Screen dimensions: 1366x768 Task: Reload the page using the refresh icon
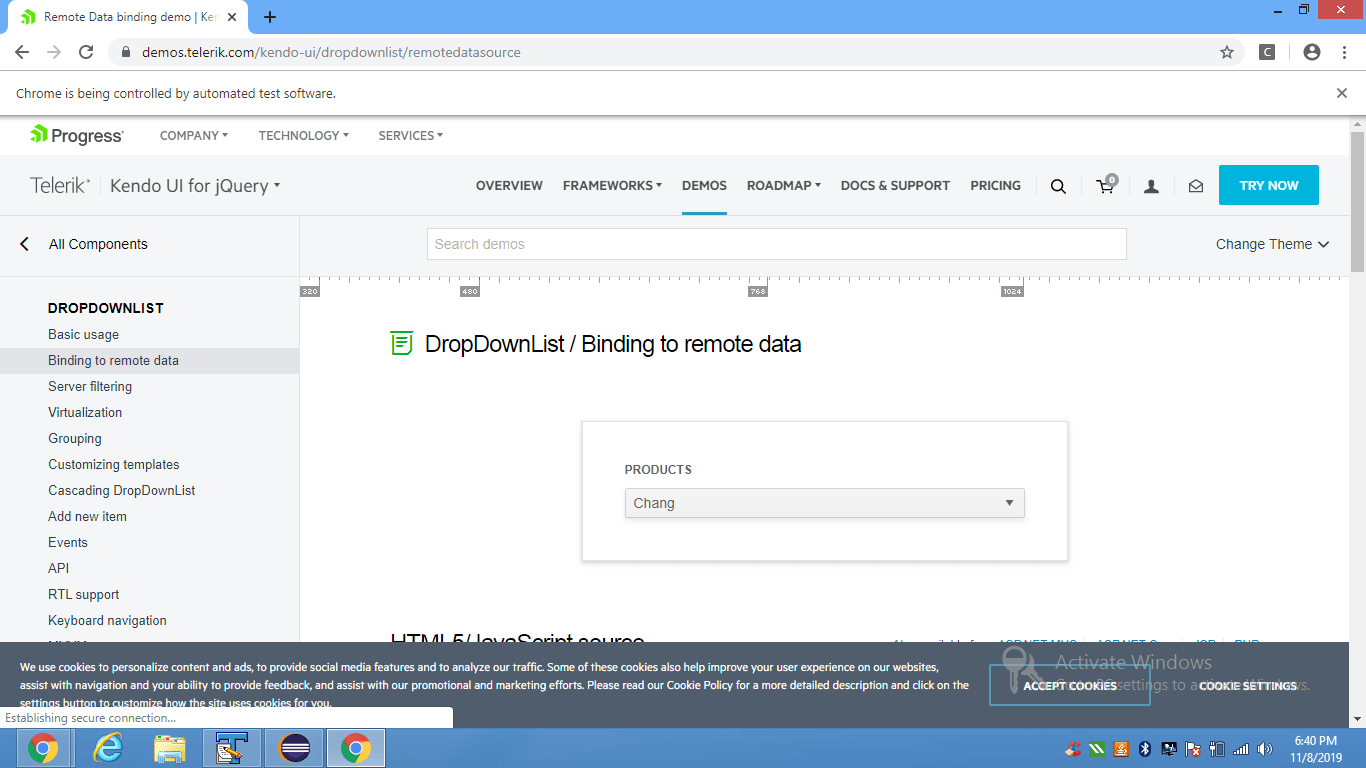pyautogui.click(x=85, y=52)
